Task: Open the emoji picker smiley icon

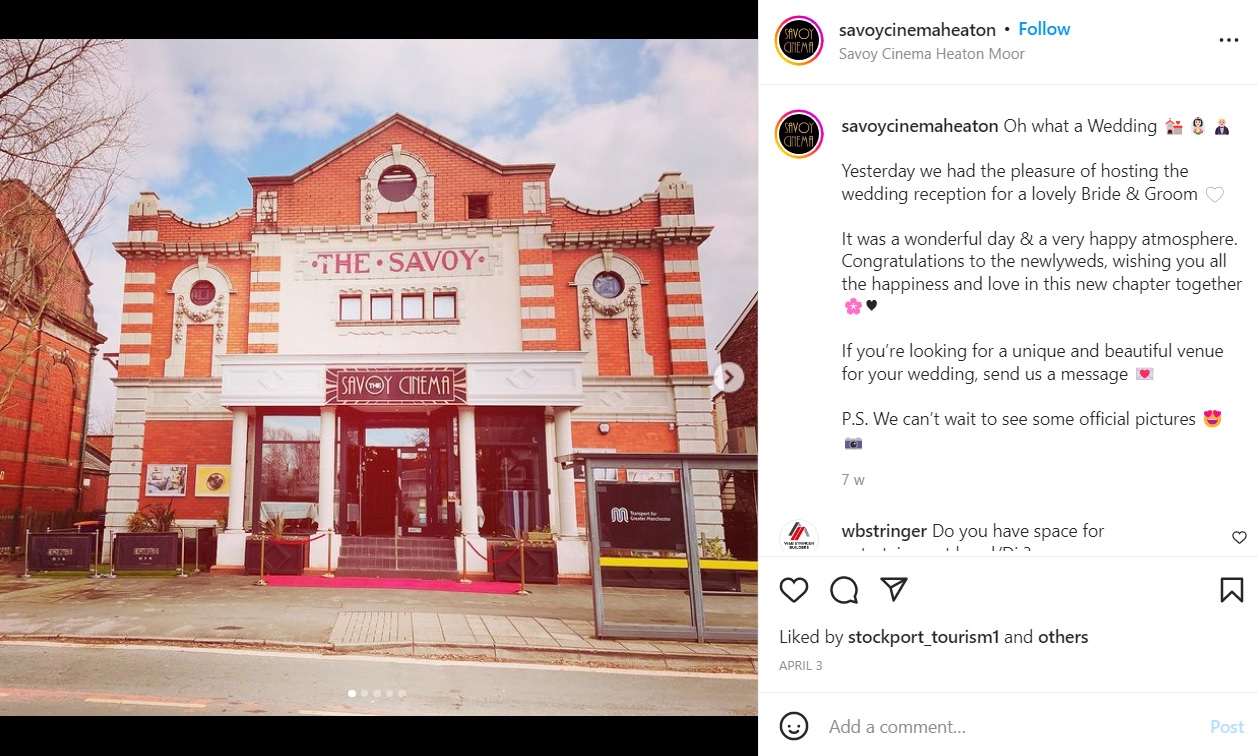Action: [794, 726]
